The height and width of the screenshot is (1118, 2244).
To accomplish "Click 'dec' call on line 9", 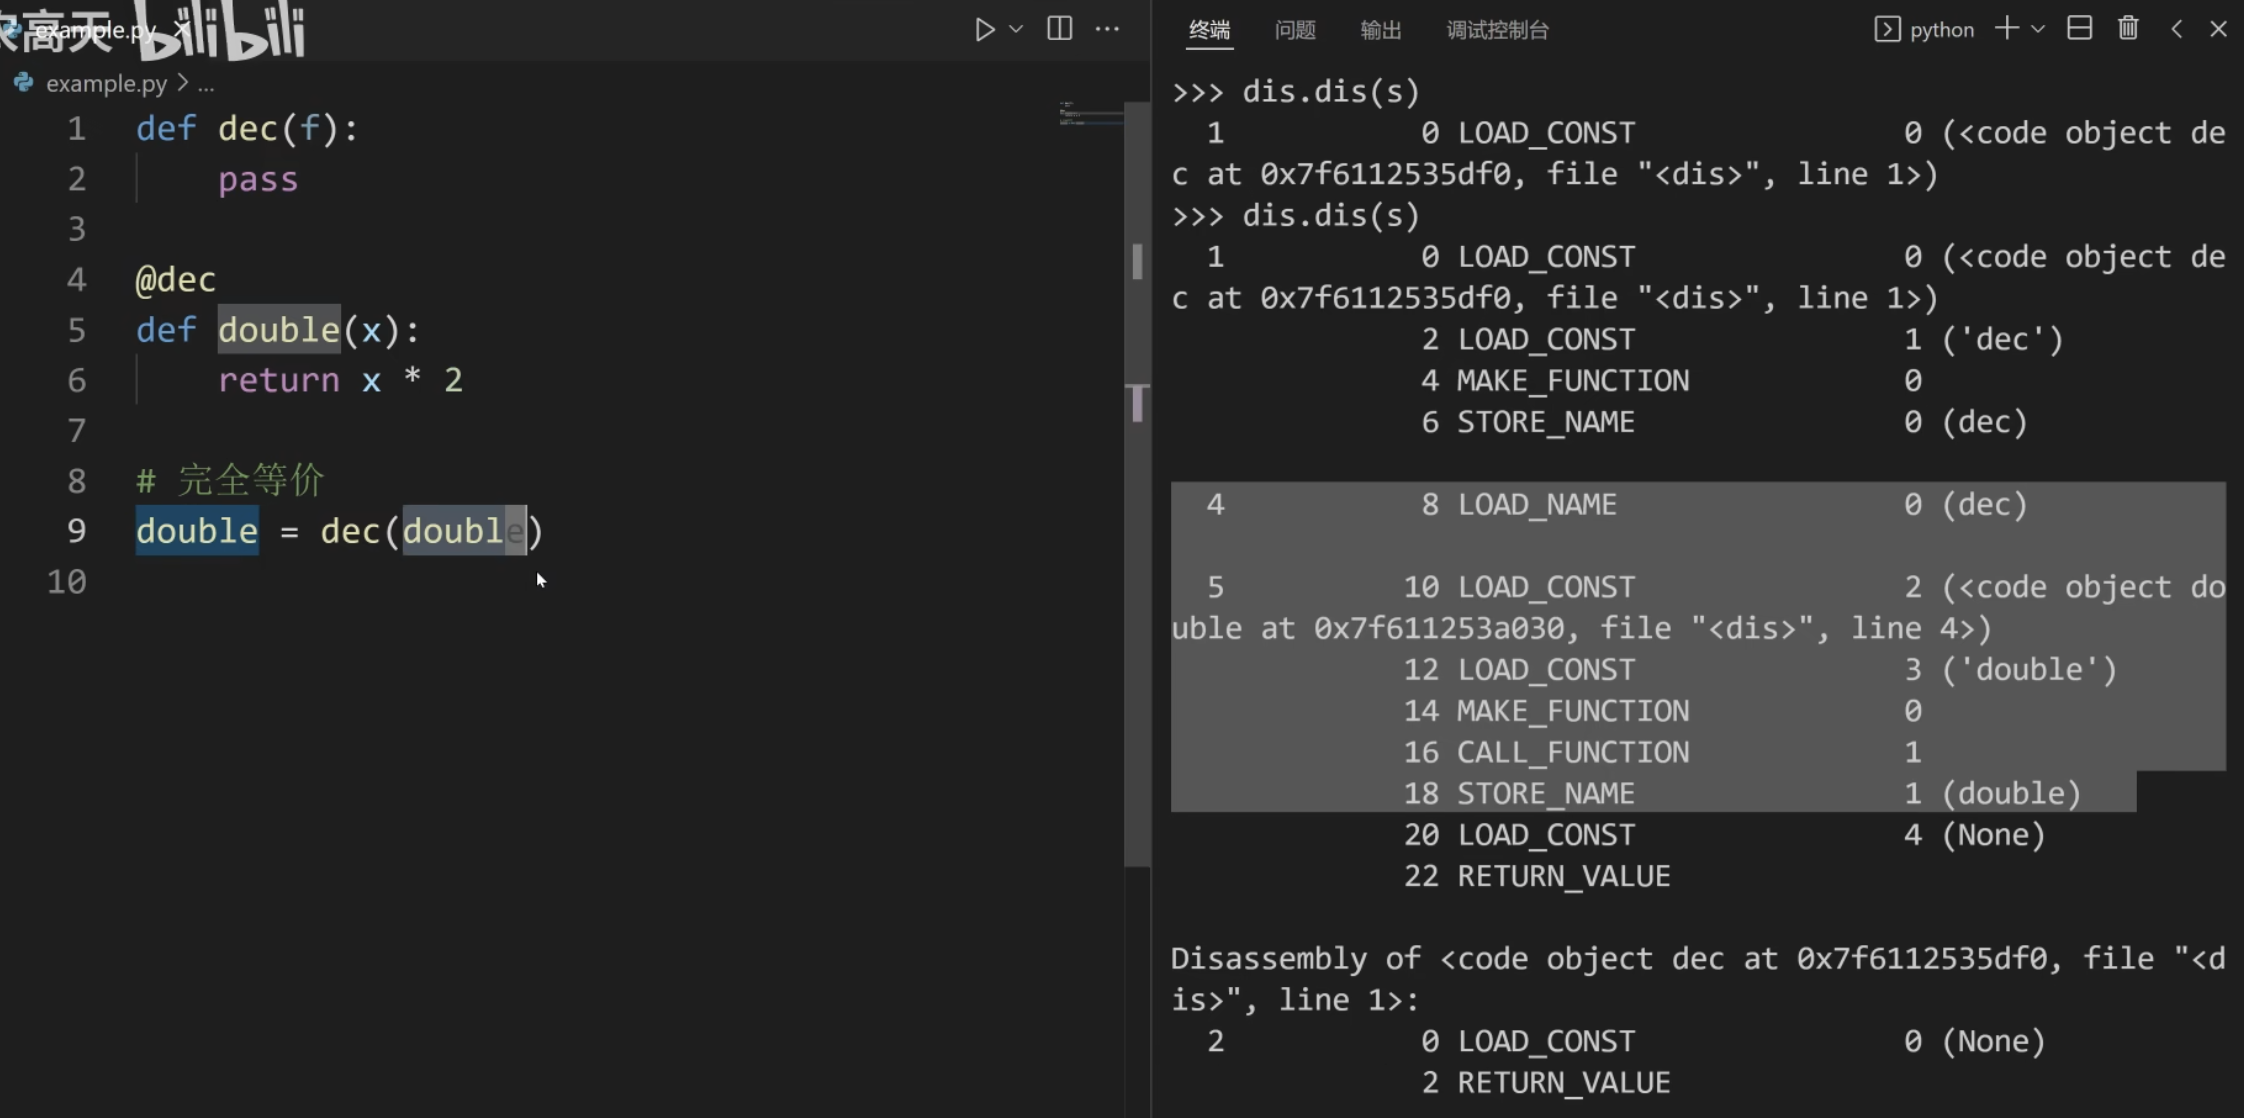I will coord(350,531).
